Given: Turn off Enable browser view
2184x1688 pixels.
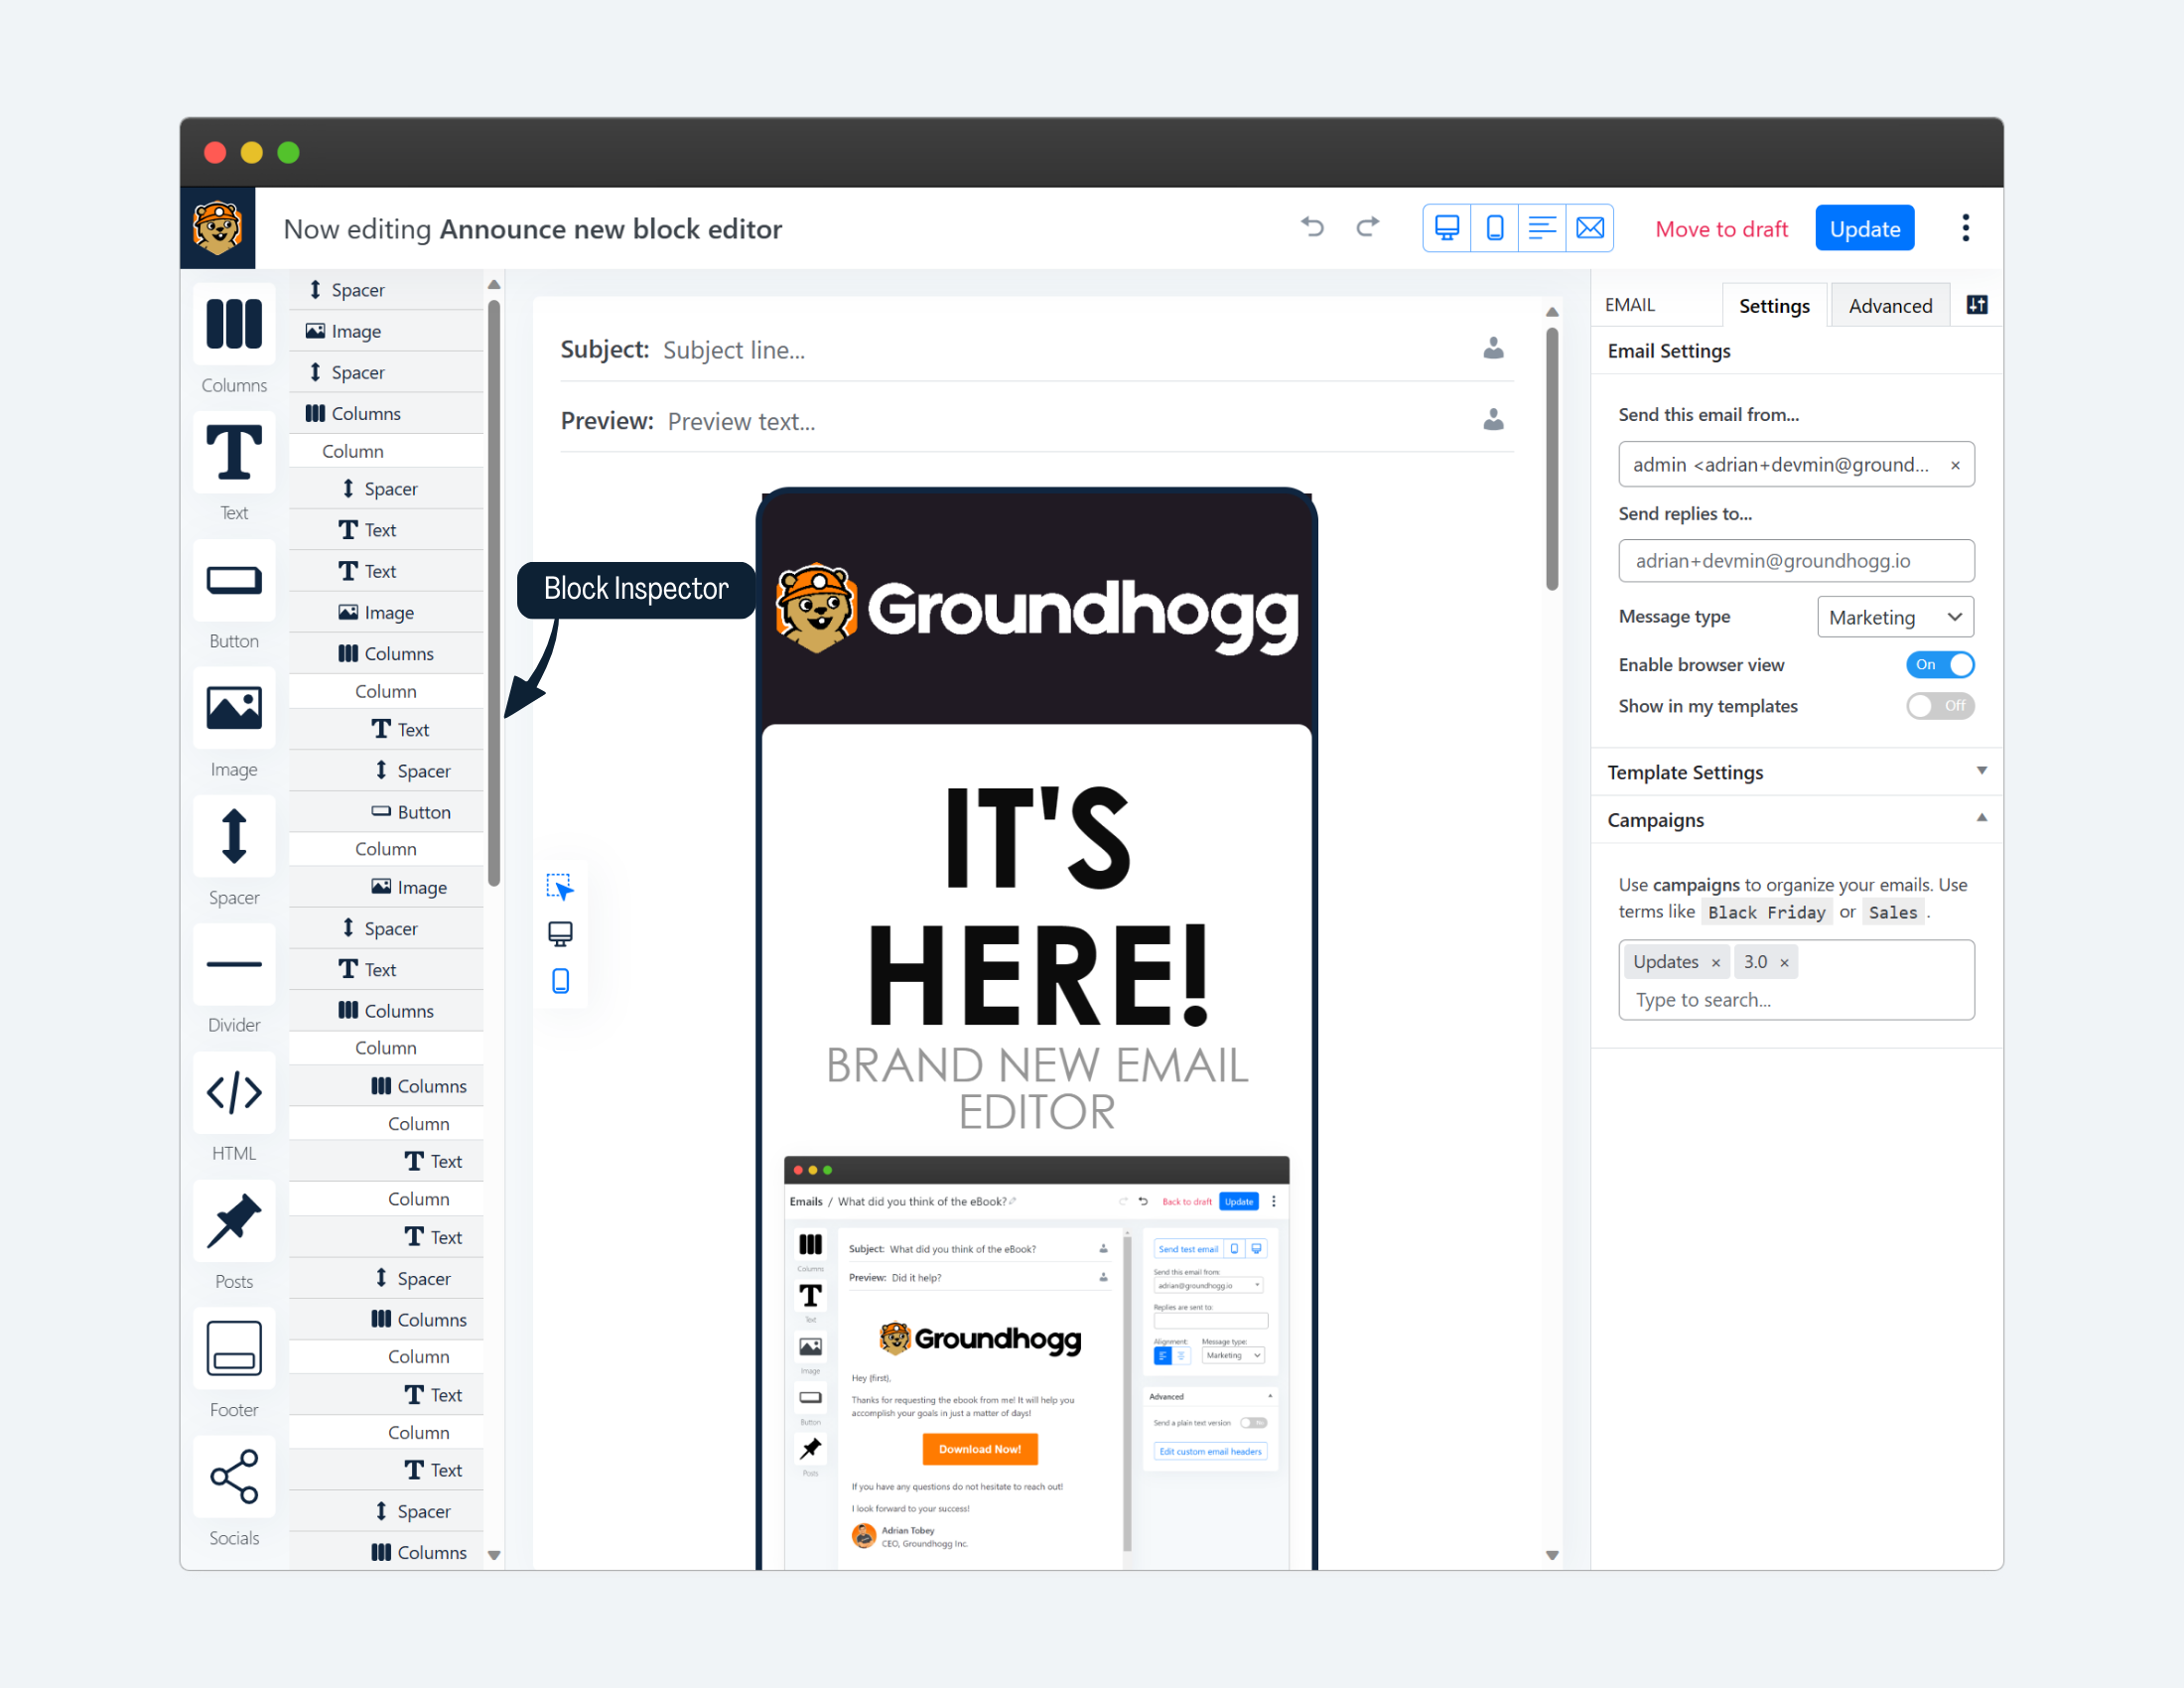Looking at the screenshot, I should click(1940, 664).
